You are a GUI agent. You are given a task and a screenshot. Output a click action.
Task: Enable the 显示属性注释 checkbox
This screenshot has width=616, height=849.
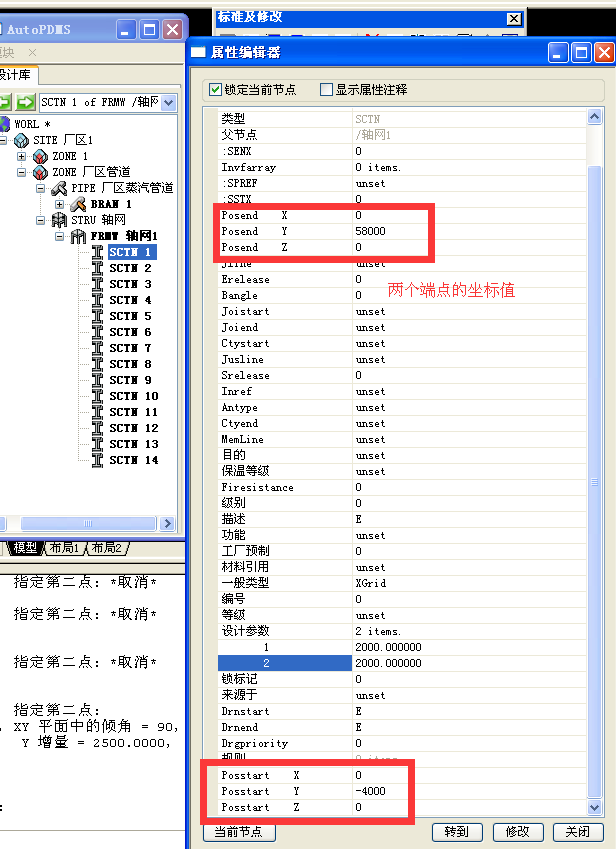[x=326, y=90]
